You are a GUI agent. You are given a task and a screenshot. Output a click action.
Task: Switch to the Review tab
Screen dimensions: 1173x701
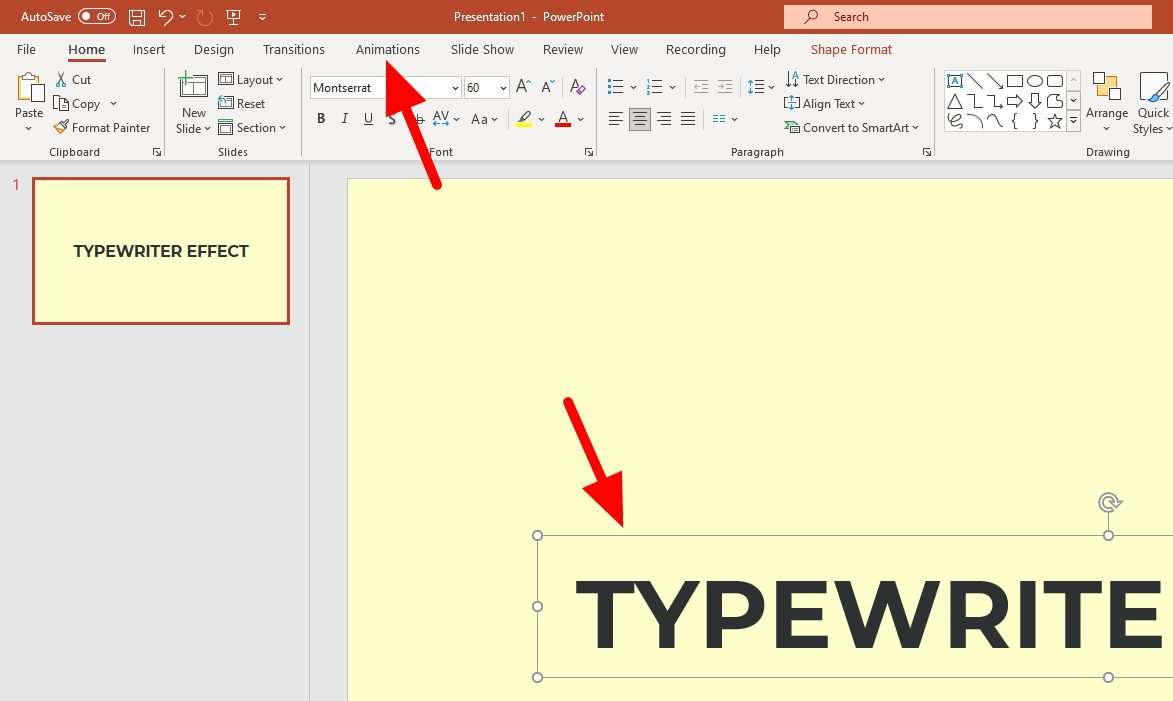563,49
